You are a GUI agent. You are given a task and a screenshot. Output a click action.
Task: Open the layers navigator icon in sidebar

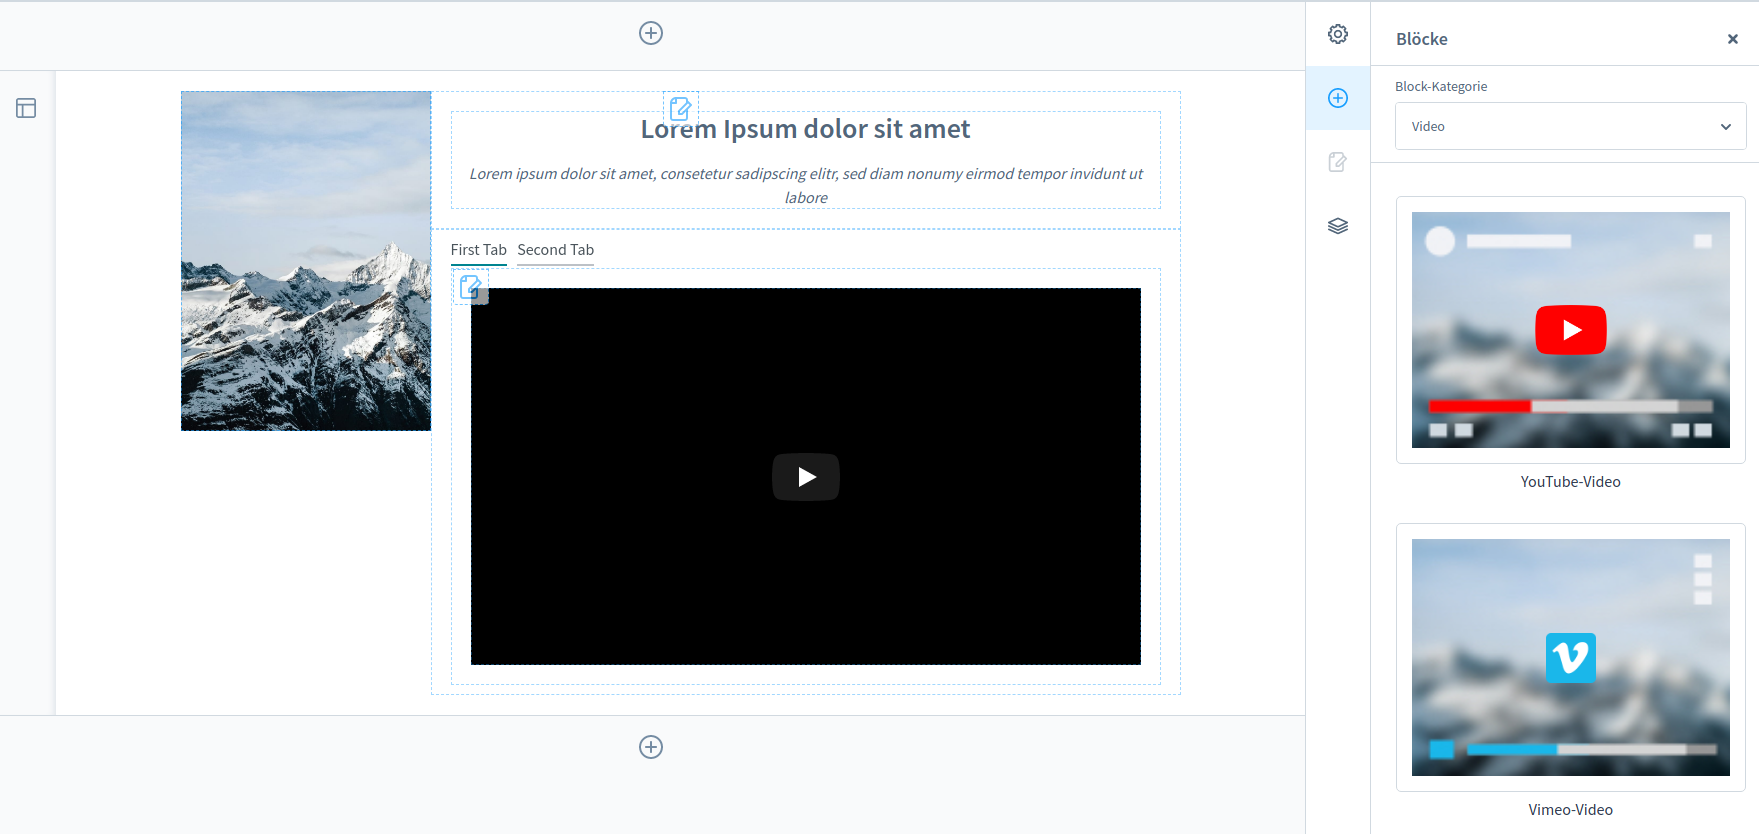pos(1338,226)
